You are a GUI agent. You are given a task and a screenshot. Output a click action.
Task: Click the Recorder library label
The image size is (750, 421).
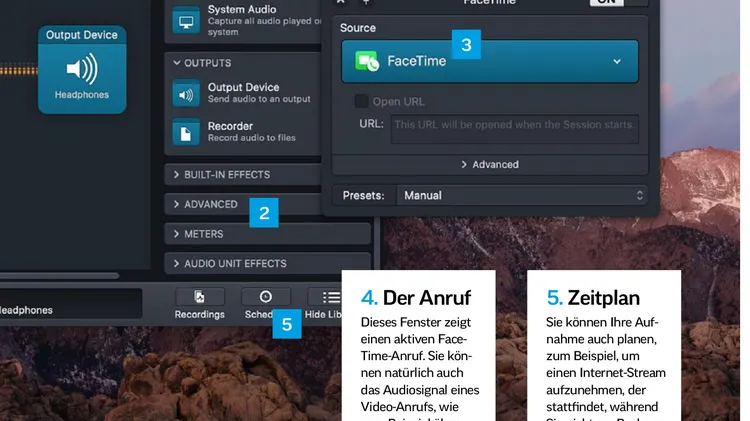230,126
